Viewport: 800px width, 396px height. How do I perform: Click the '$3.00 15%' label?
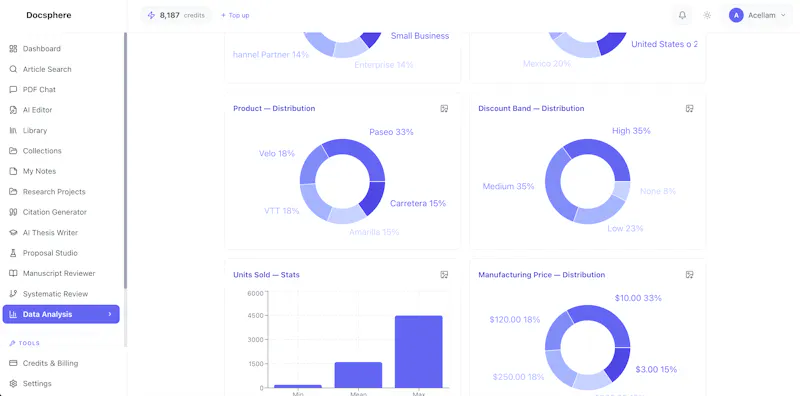656,369
